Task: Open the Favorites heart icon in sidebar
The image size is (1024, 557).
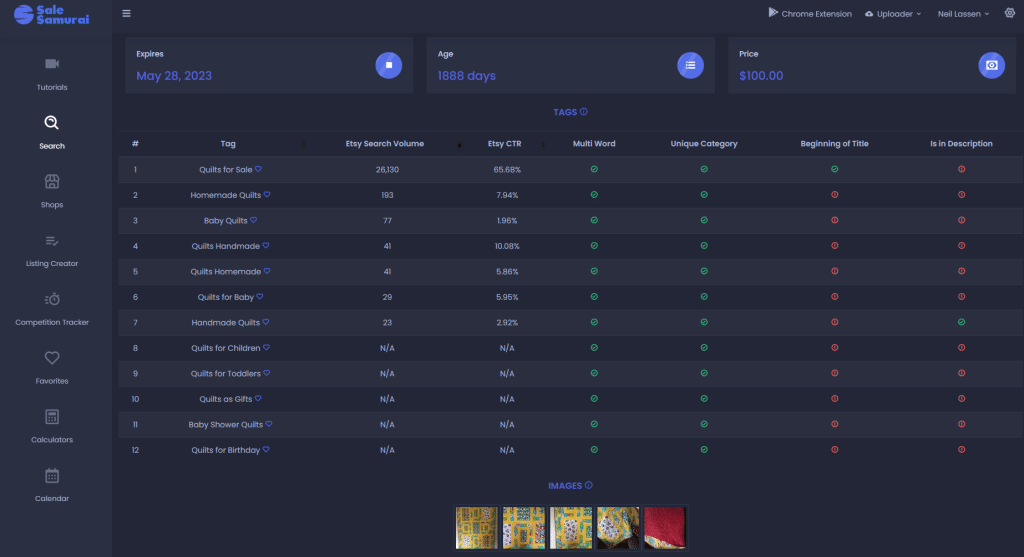Action: point(52,357)
